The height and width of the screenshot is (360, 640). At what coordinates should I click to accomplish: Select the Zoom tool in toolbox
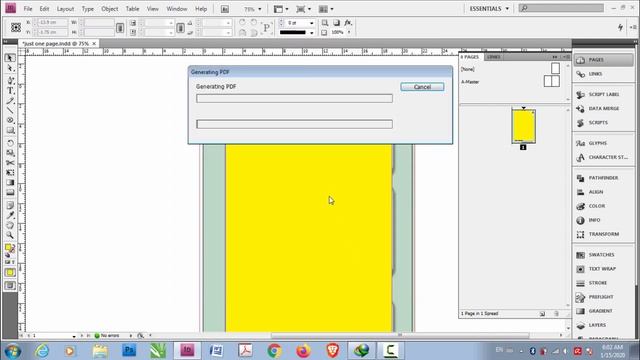click(x=10, y=236)
